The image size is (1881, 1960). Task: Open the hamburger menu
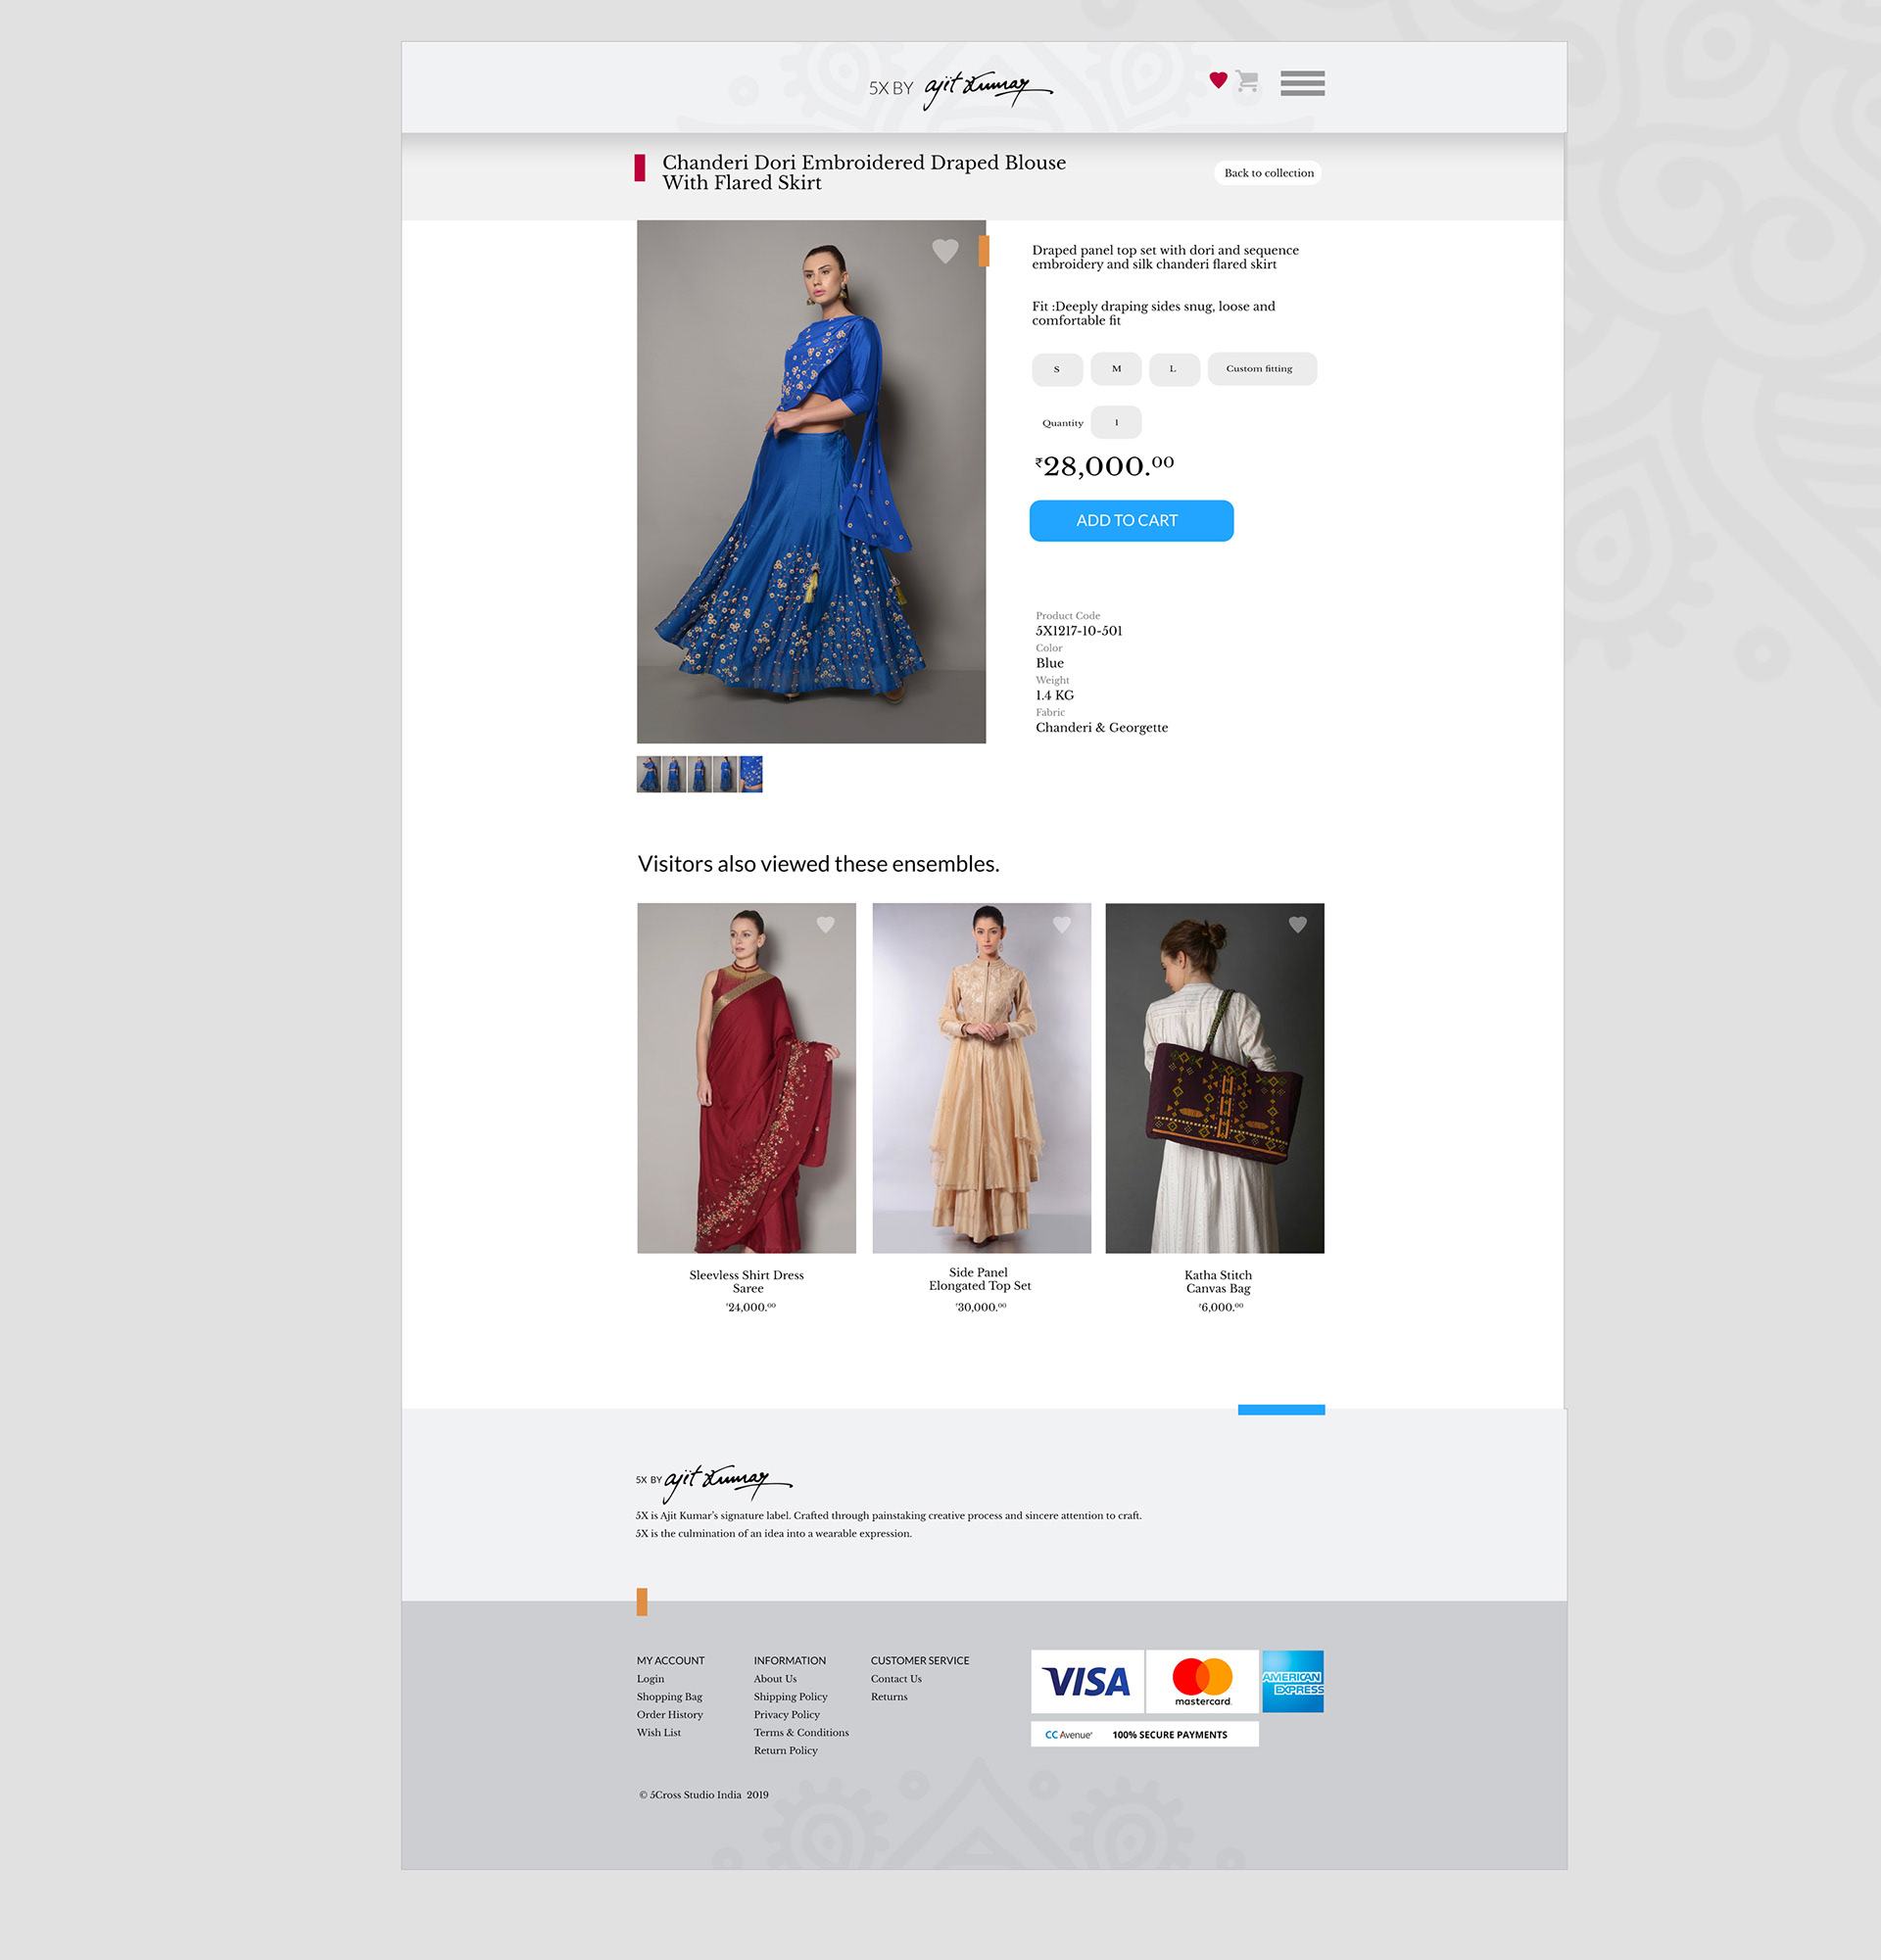[x=1302, y=83]
